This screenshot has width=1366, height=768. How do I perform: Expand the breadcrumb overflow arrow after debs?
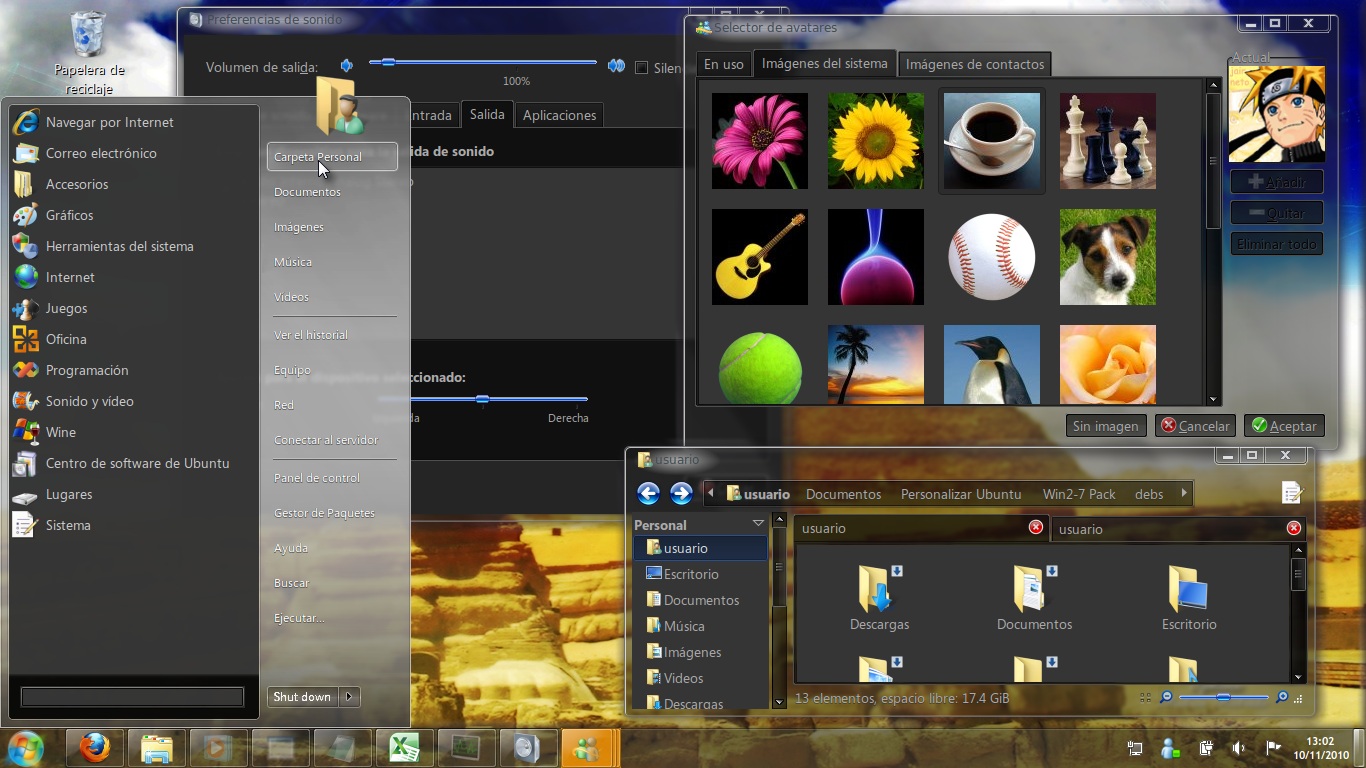click(x=1184, y=493)
